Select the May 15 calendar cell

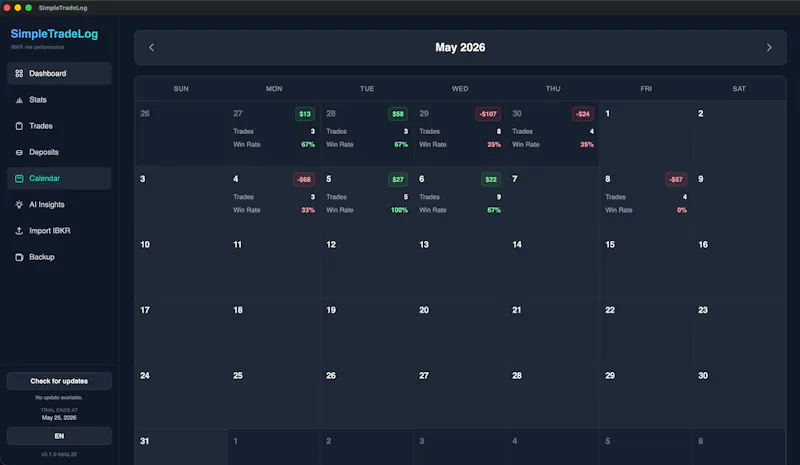click(646, 264)
